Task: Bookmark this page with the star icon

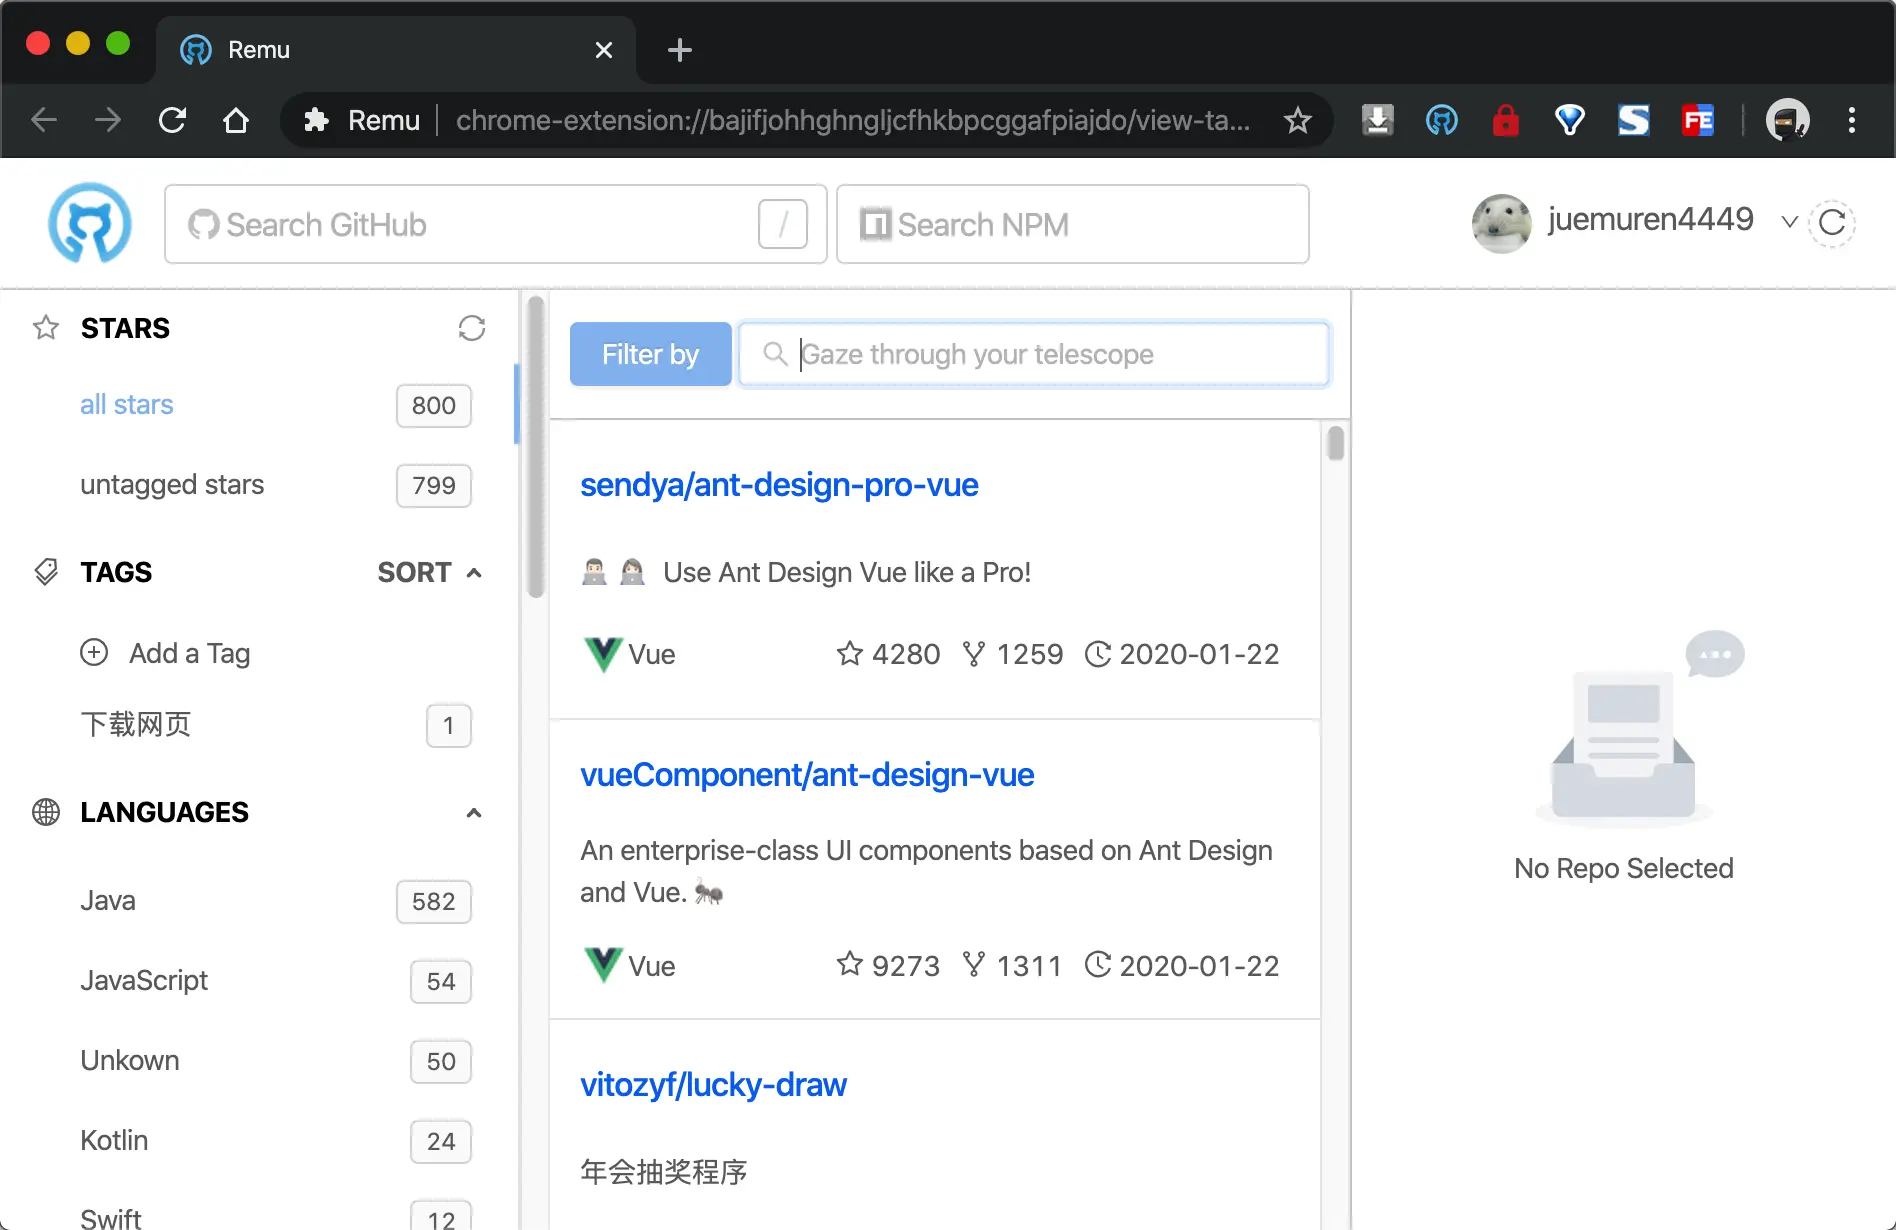Action: click(x=1298, y=120)
